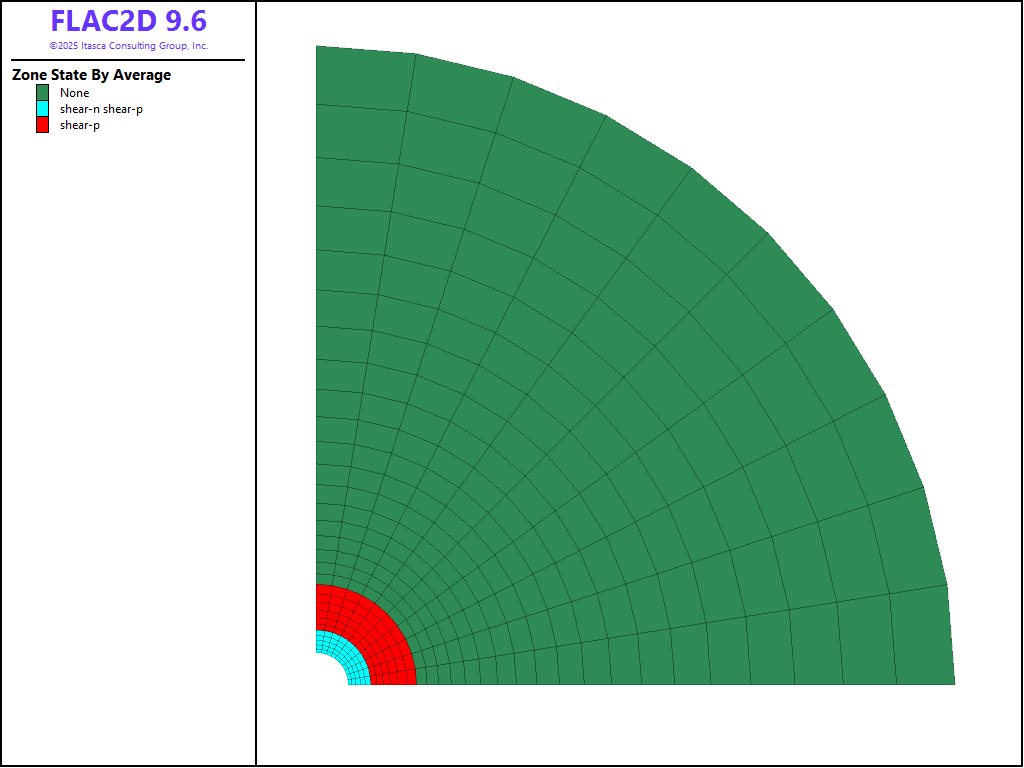This screenshot has height=768, width=1024.
Task: Click the red shear-p legend swatch
Action: [42, 125]
